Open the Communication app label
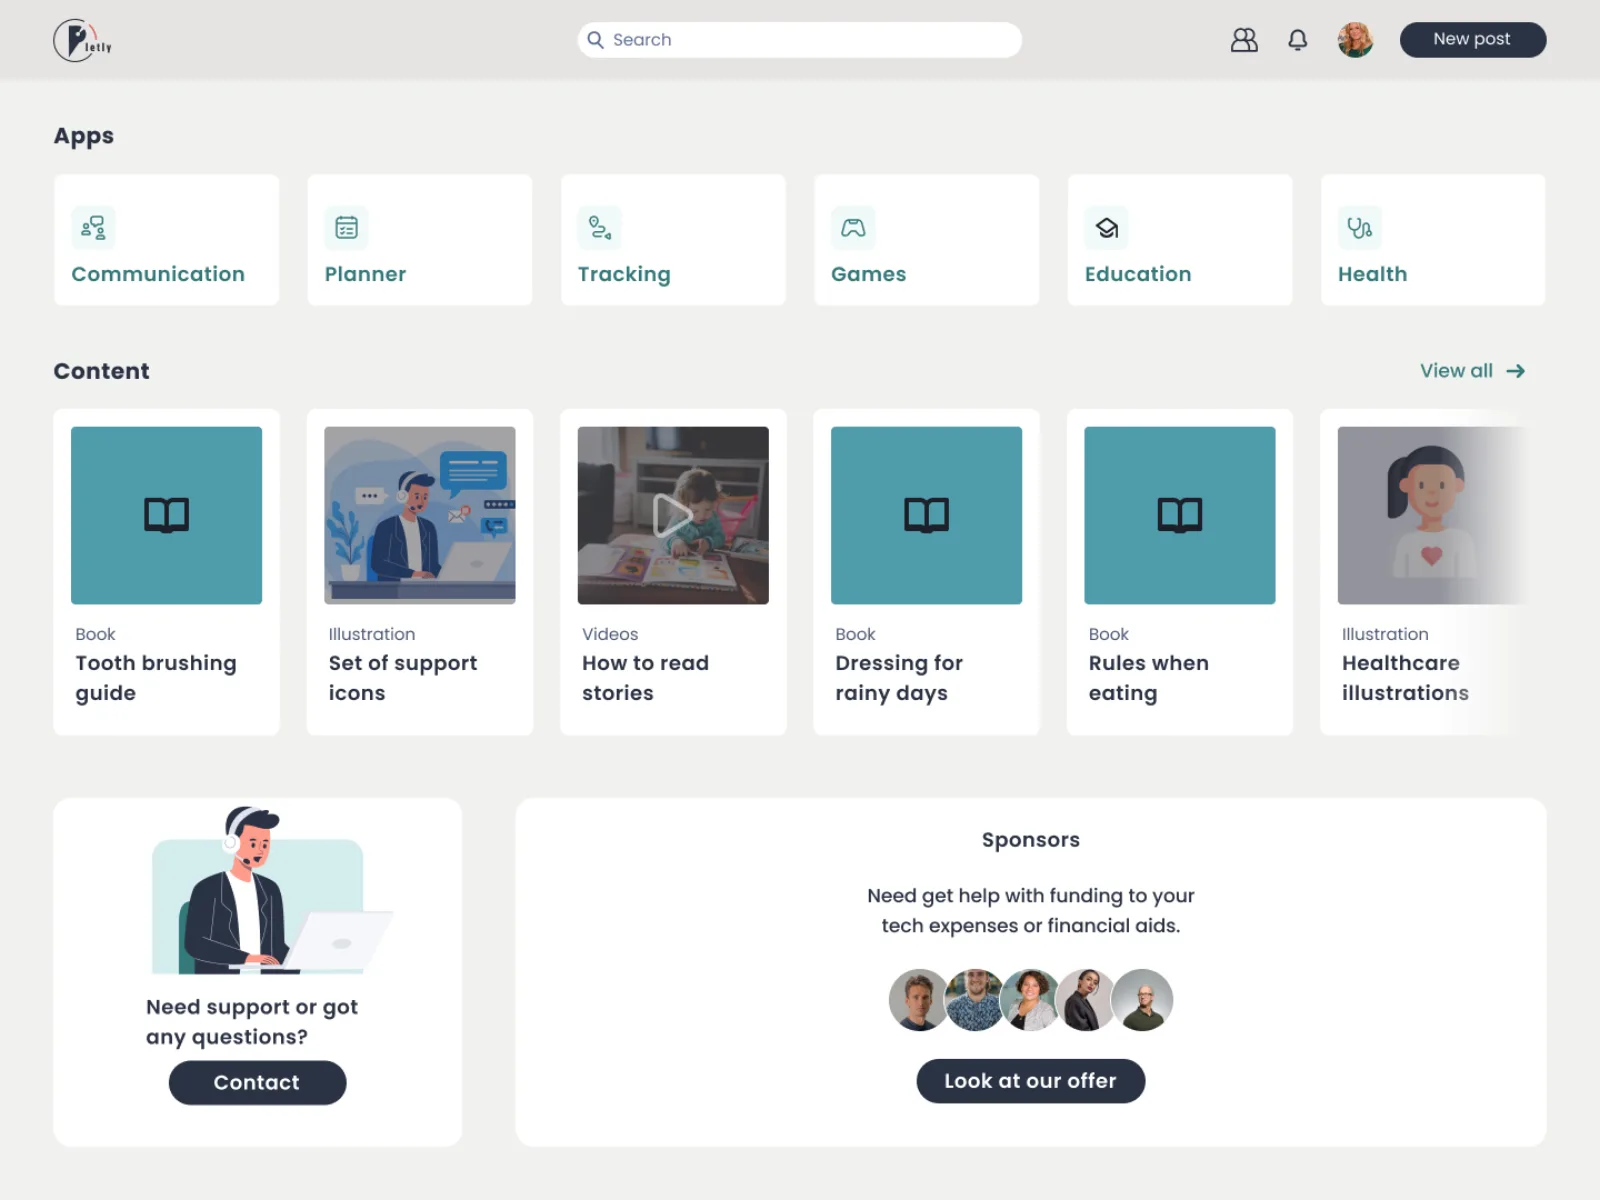This screenshot has height=1200, width=1600. [158, 274]
